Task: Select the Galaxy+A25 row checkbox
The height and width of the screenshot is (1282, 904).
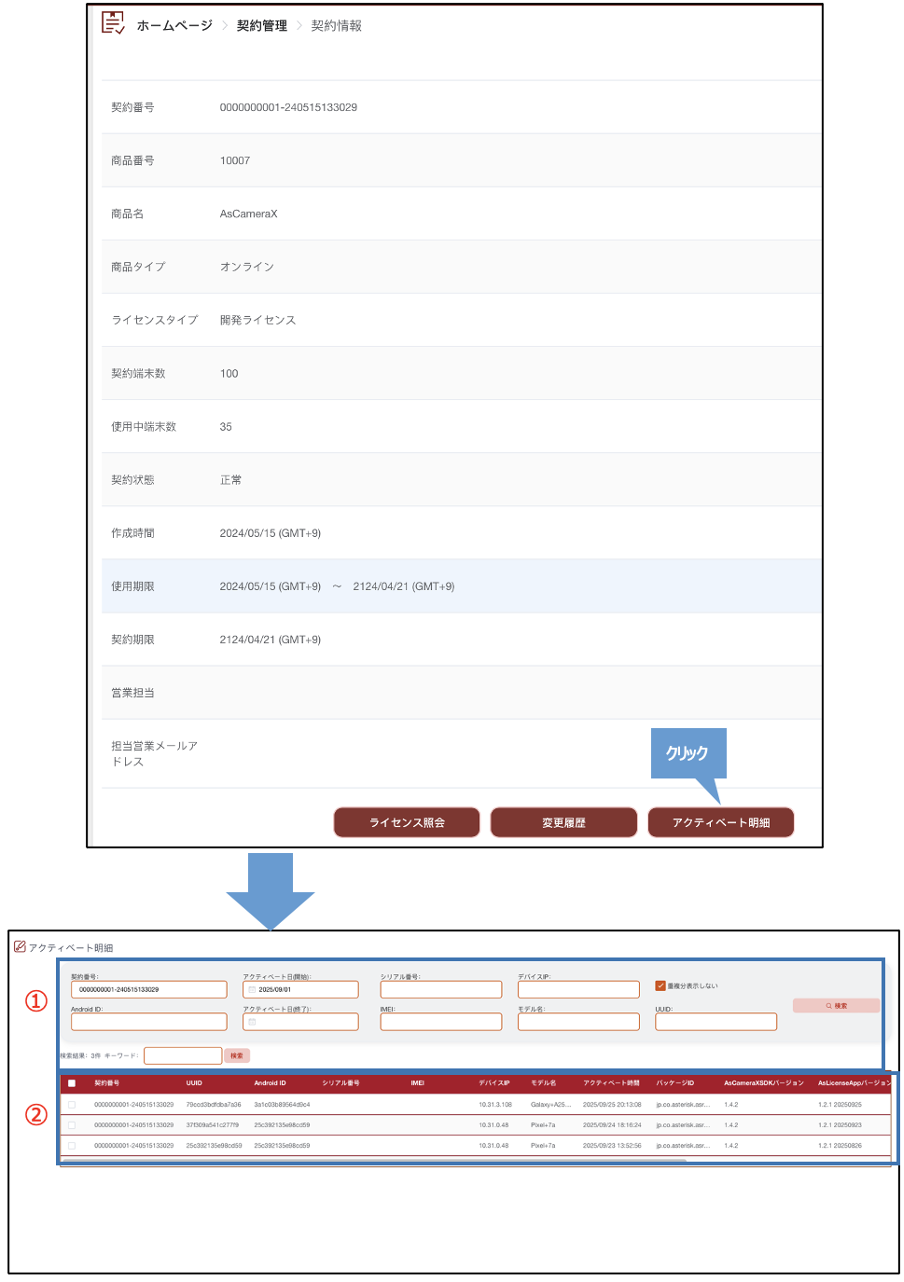Action: 71,1104
